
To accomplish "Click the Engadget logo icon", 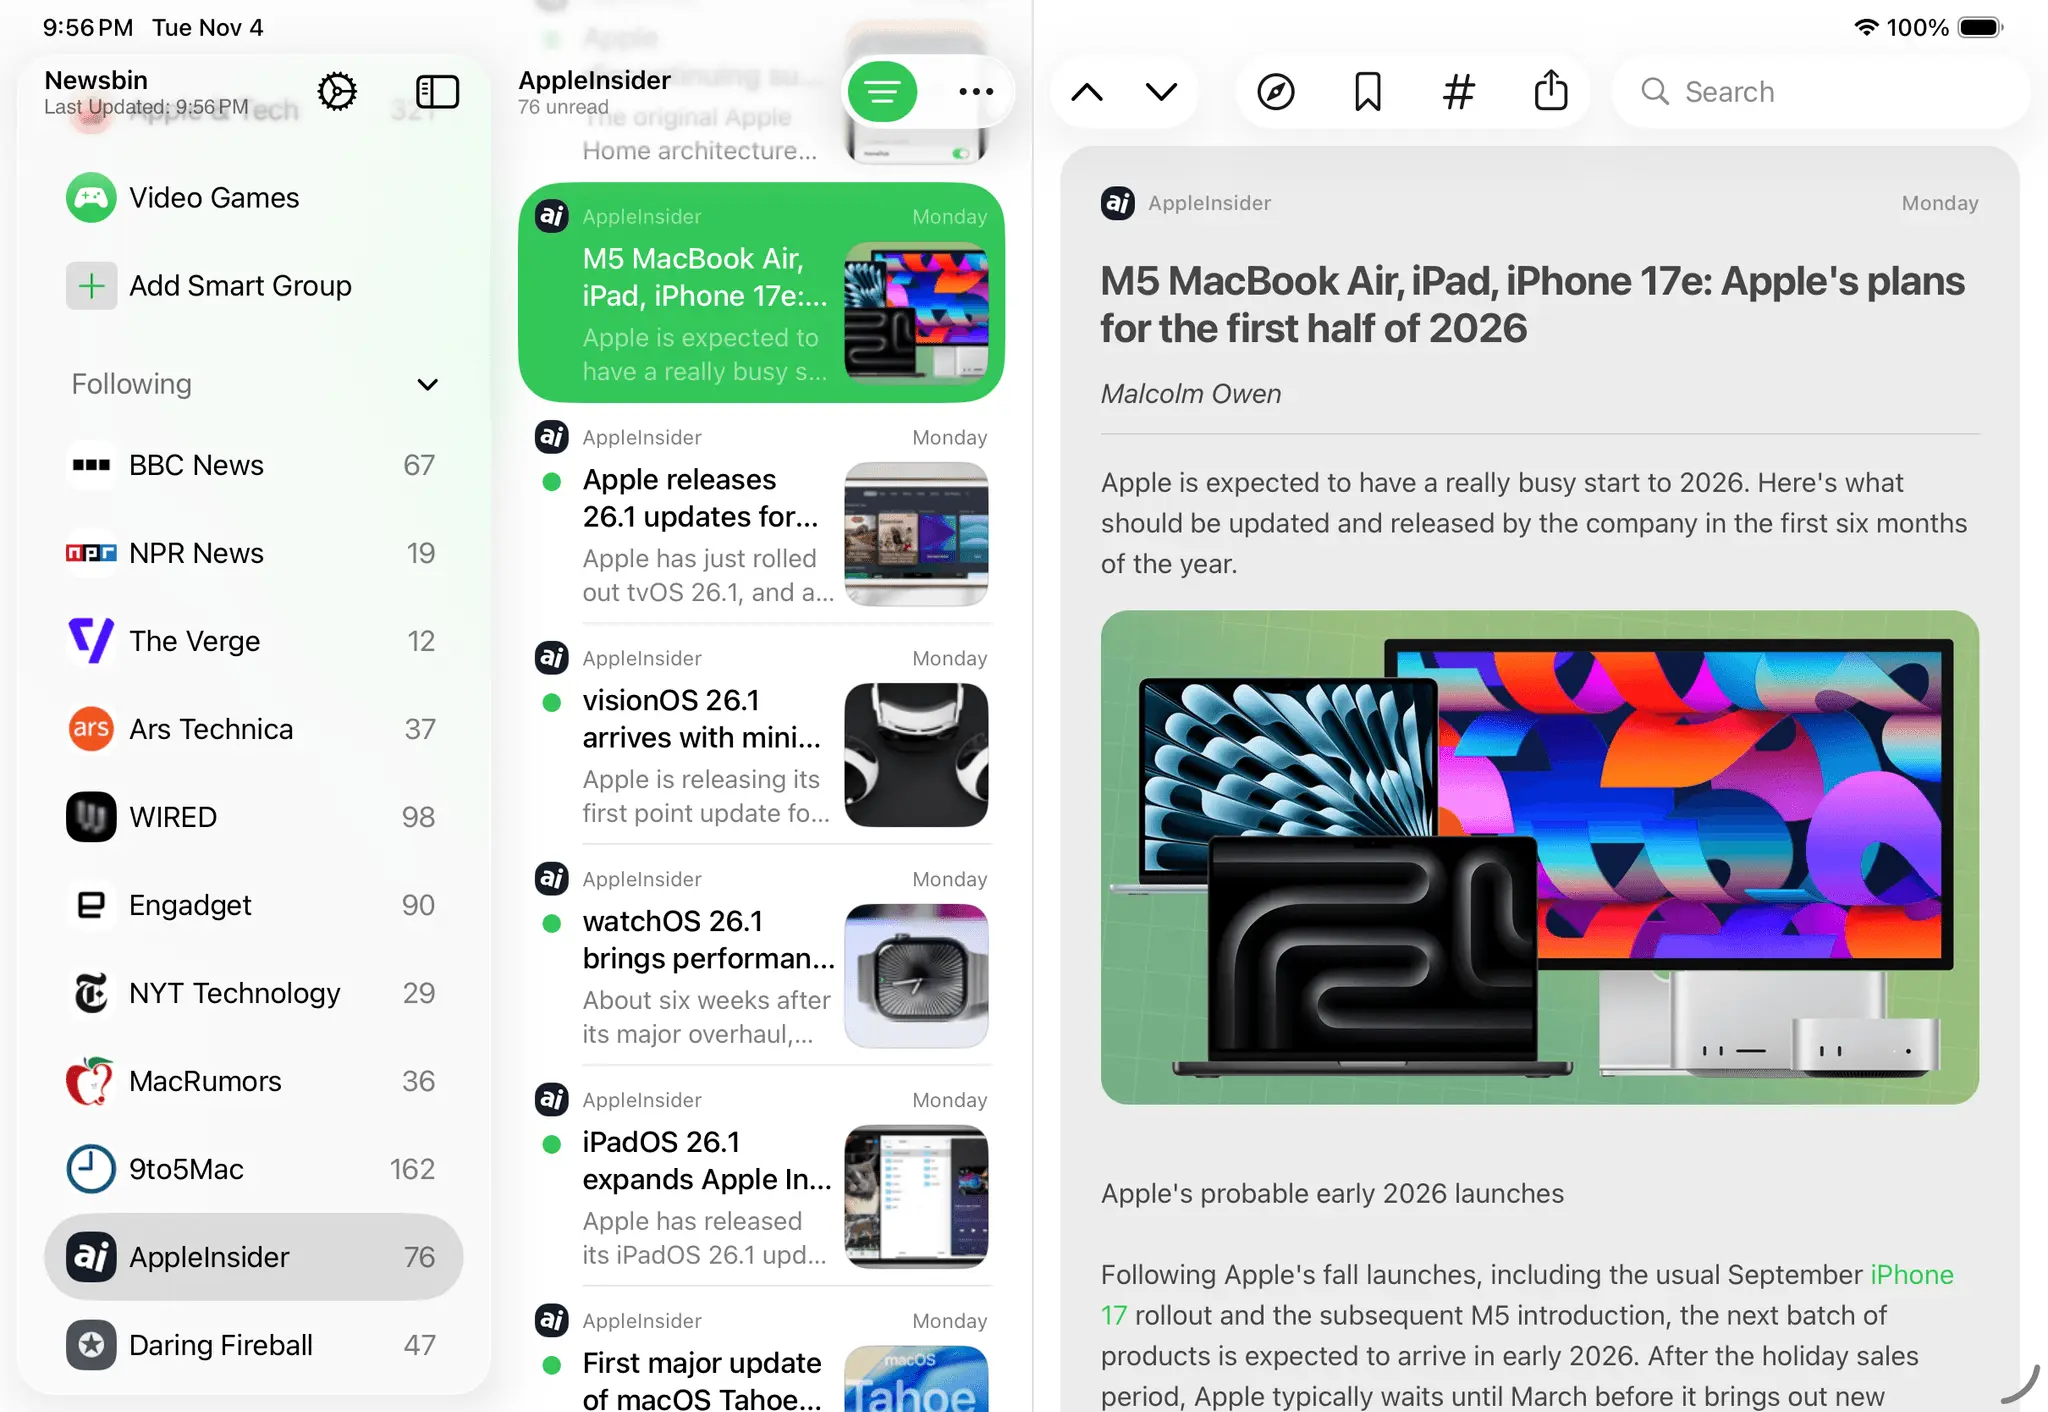I will coord(91,905).
